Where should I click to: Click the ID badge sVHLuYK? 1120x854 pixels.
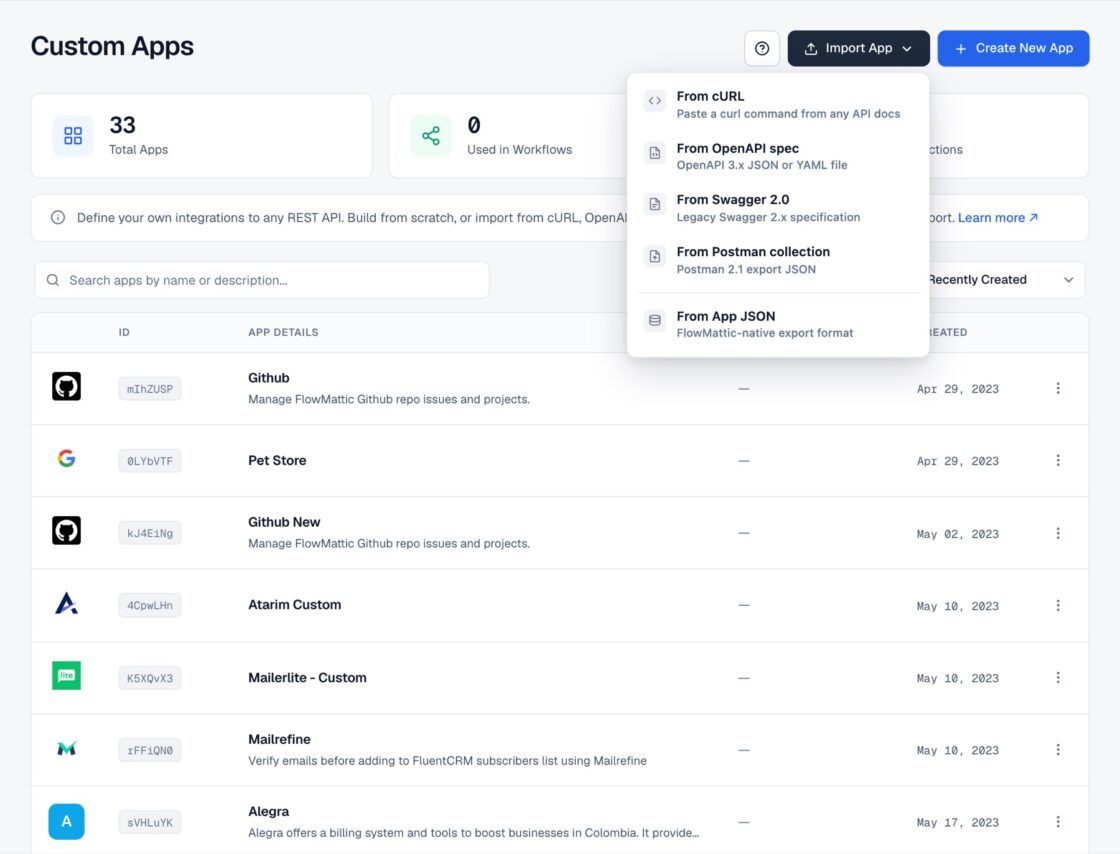(150, 823)
